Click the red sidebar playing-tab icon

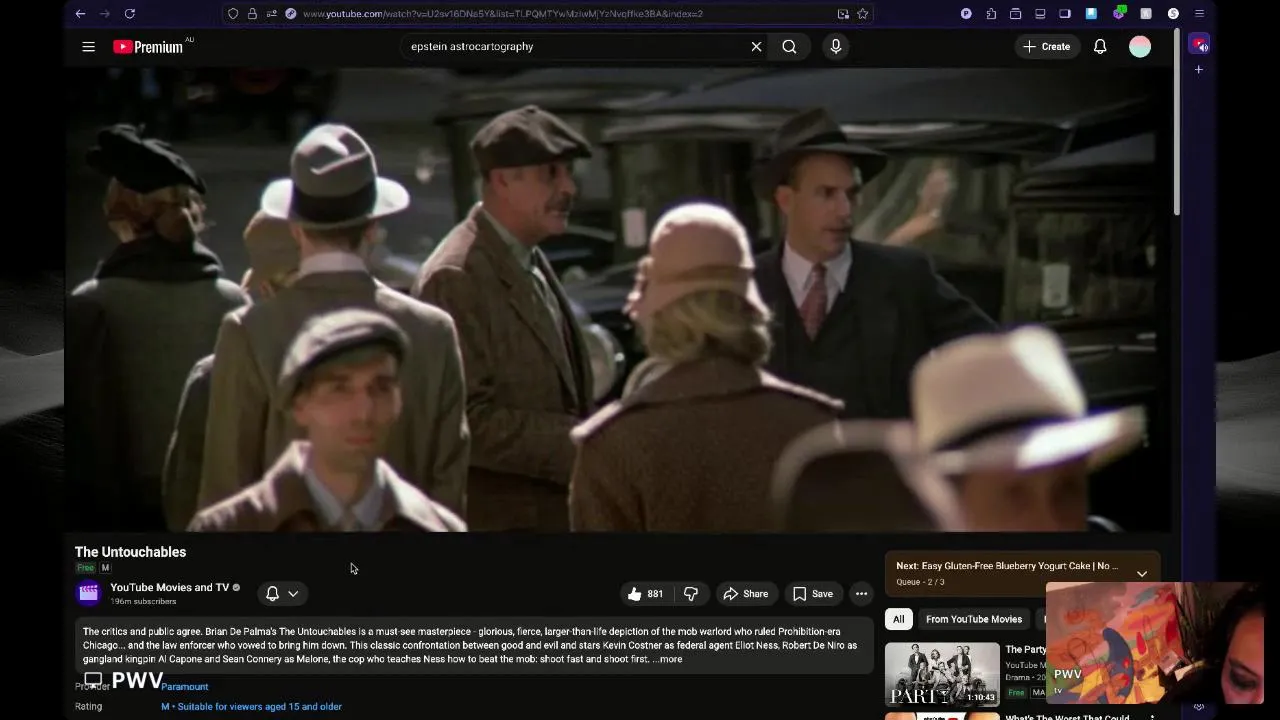(x=1199, y=45)
